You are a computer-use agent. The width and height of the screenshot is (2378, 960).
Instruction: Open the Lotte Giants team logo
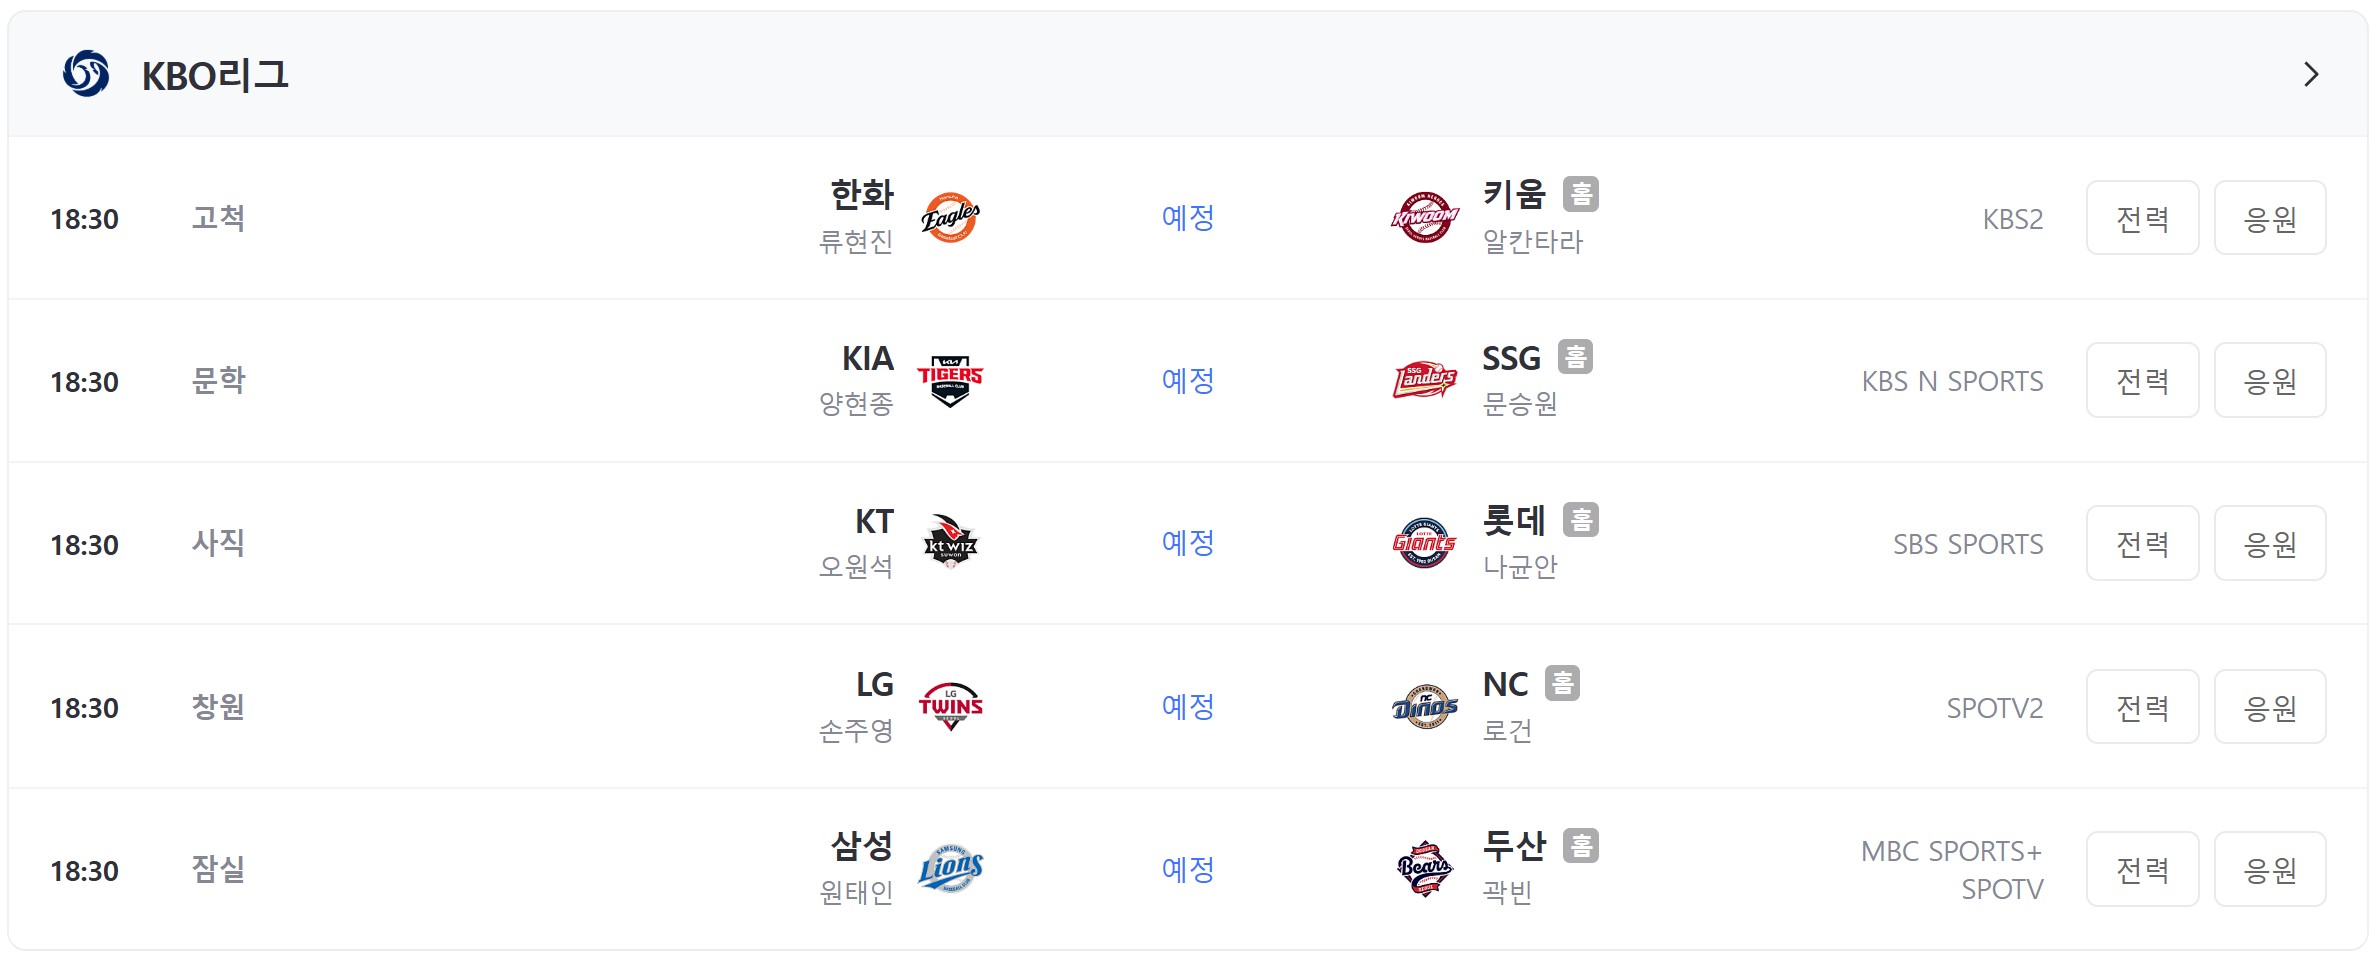click(1425, 543)
